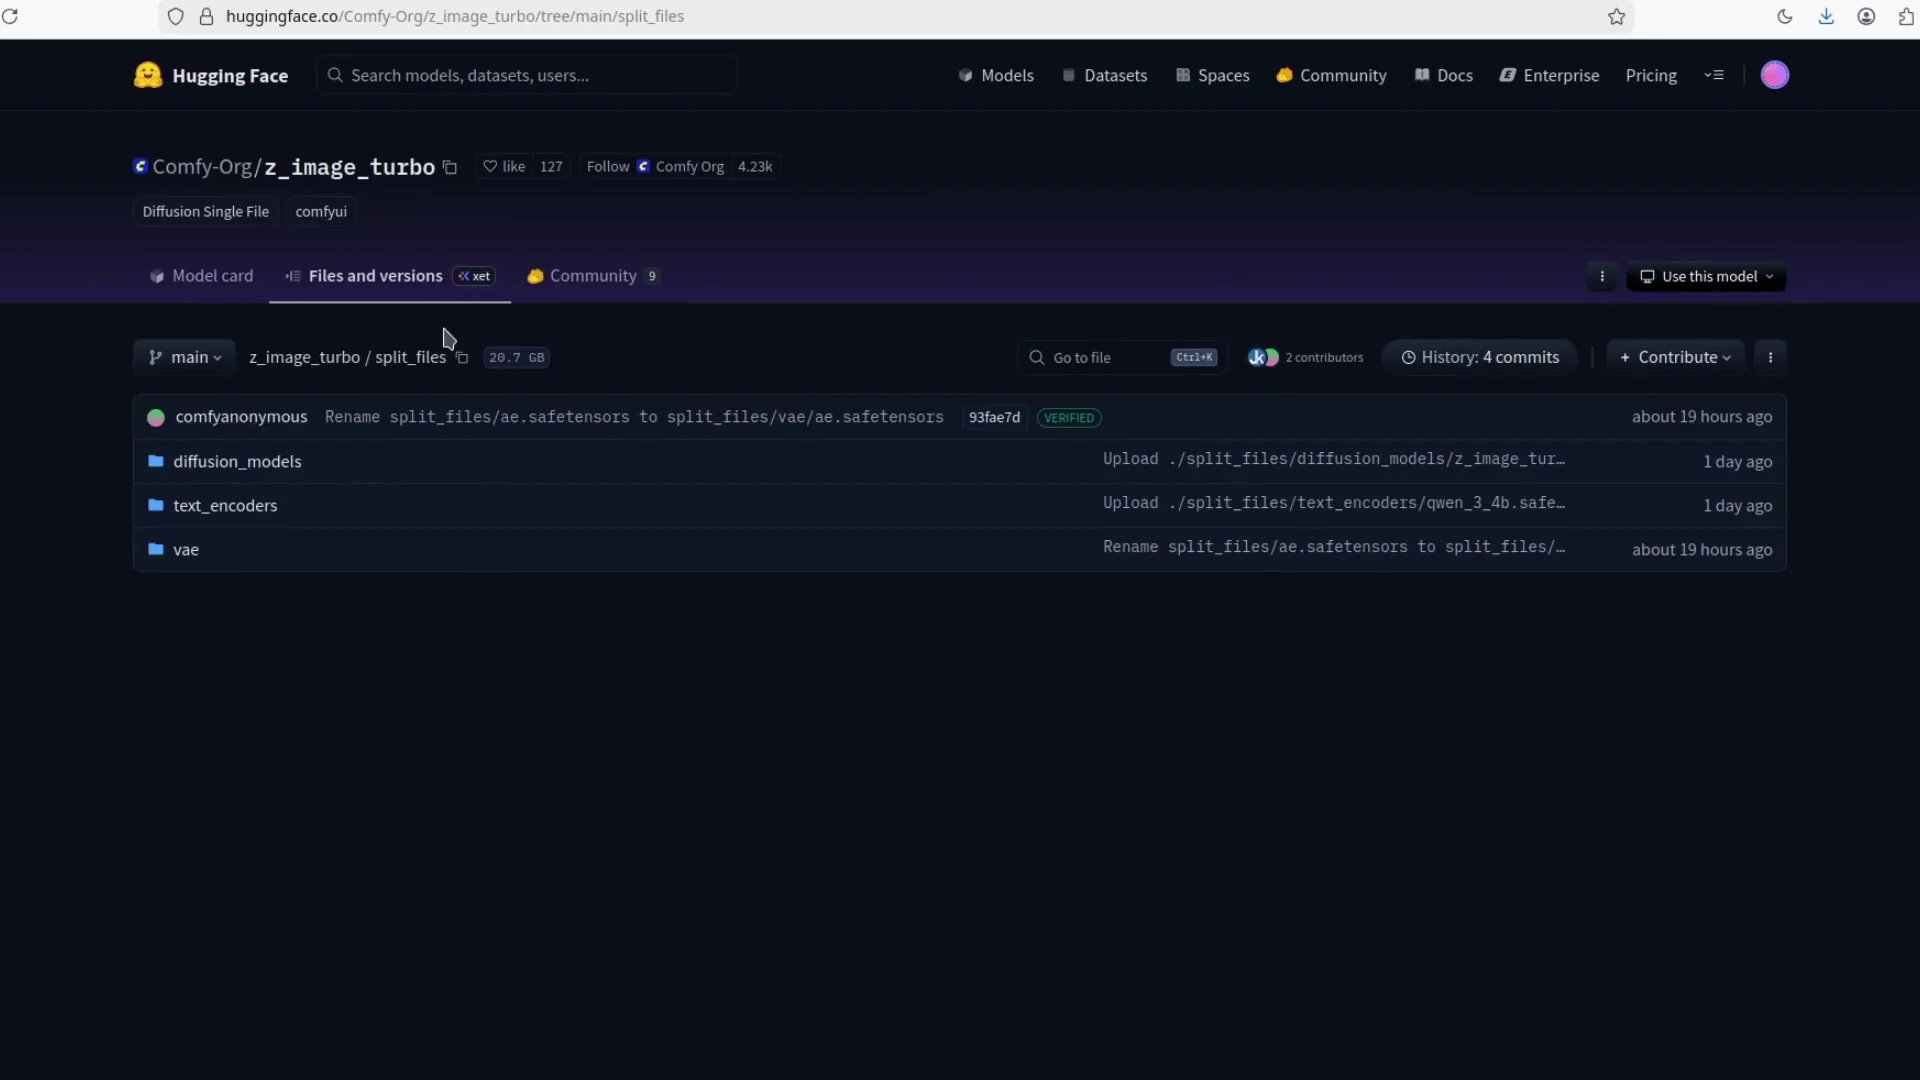Click the comfyanonymous author link
1920x1080 pixels.
click(x=241, y=417)
